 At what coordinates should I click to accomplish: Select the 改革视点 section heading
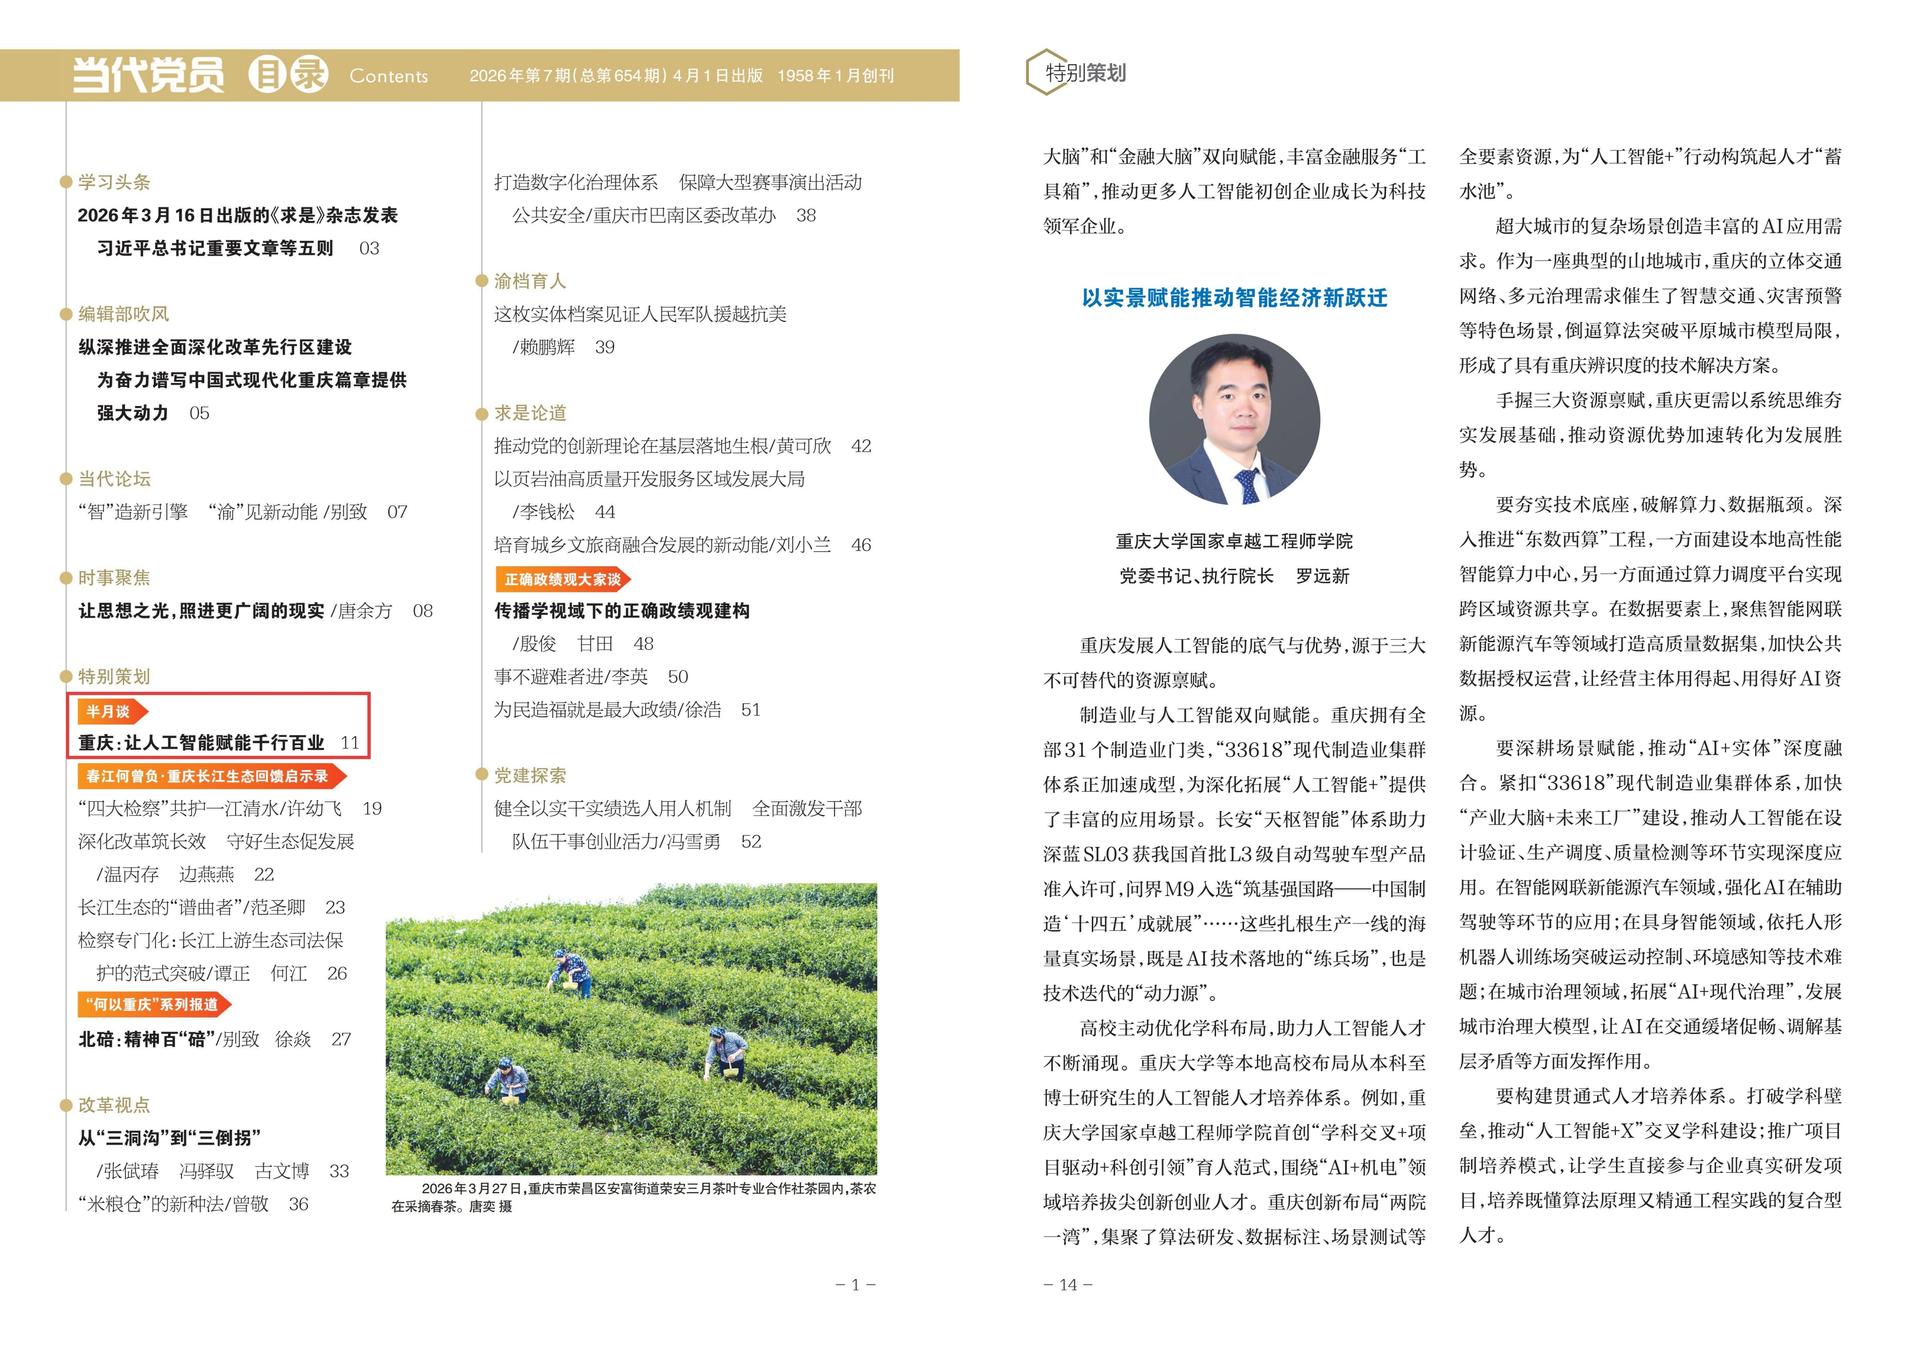coord(114,1105)
